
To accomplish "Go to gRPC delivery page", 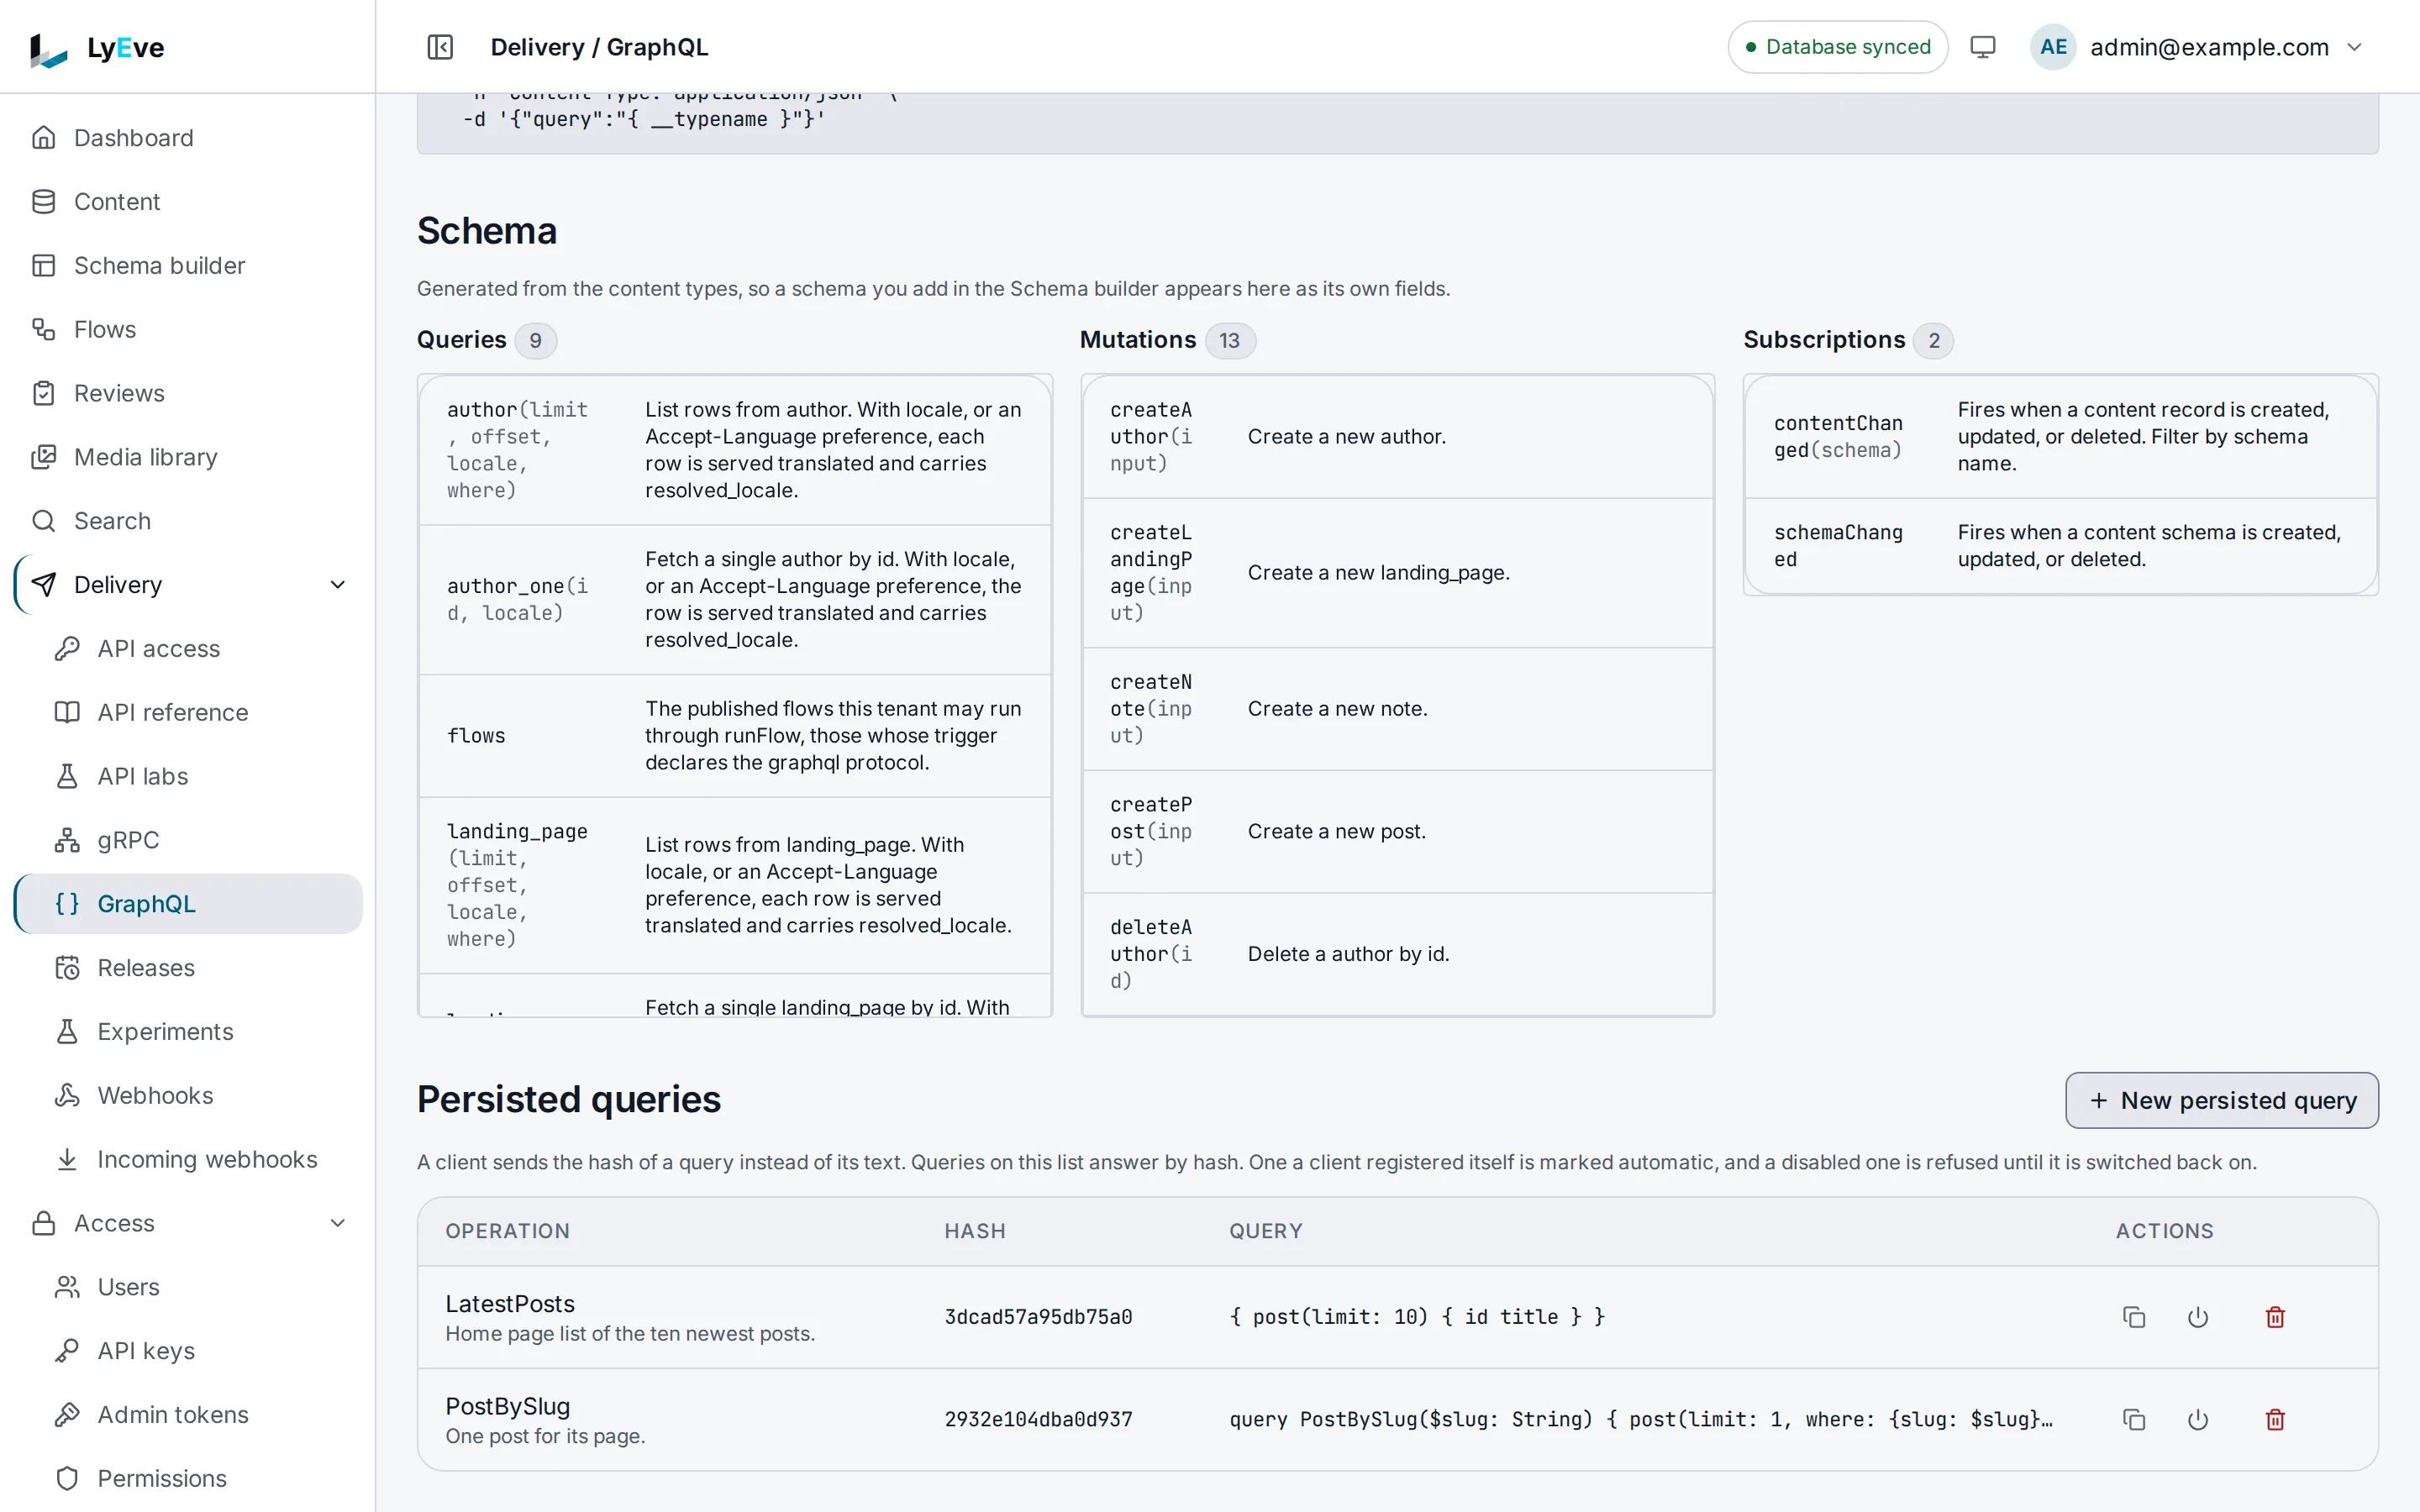I will (188, 840).
